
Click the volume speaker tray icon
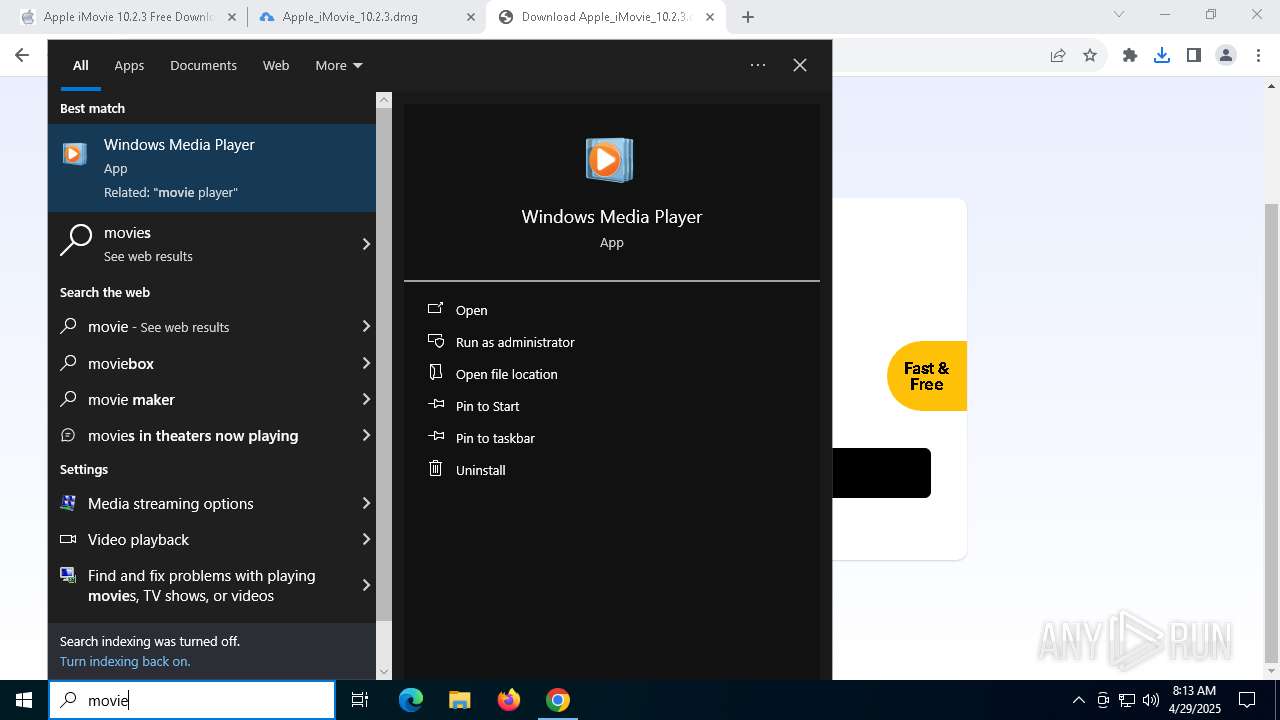(1150, 700)
